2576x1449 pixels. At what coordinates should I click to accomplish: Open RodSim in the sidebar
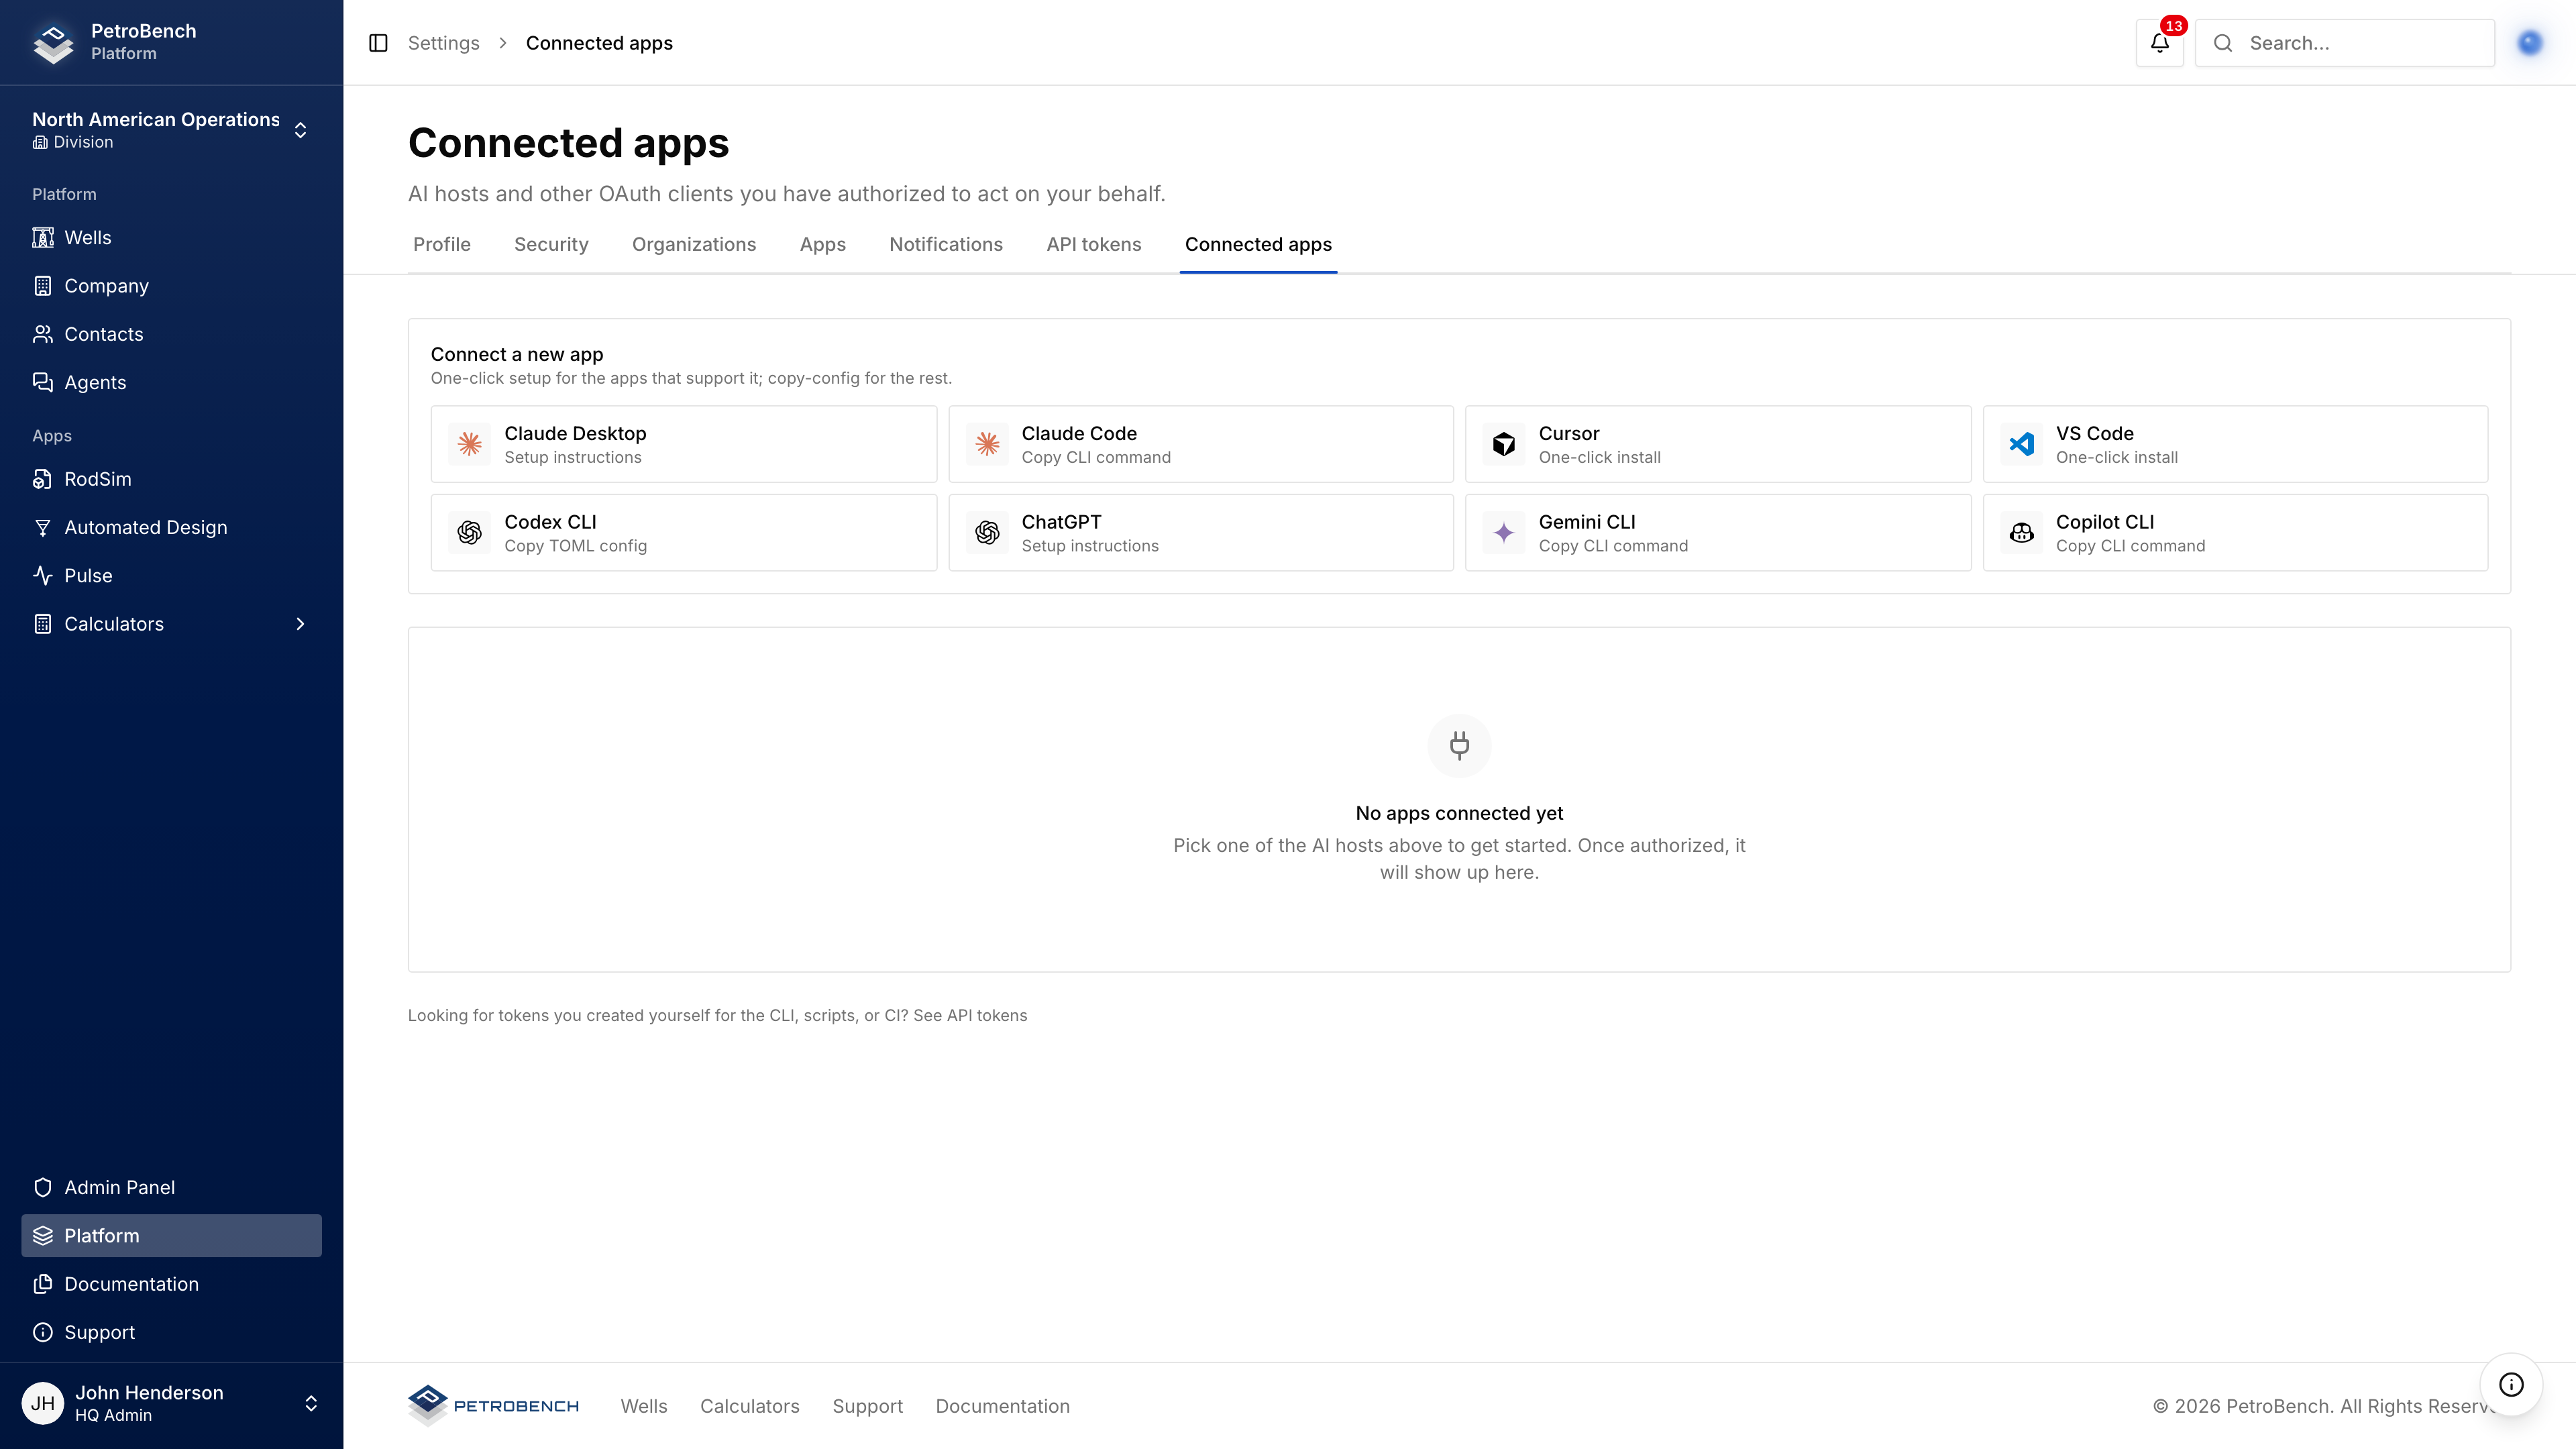pyautogui.click(x=171, y=480)
